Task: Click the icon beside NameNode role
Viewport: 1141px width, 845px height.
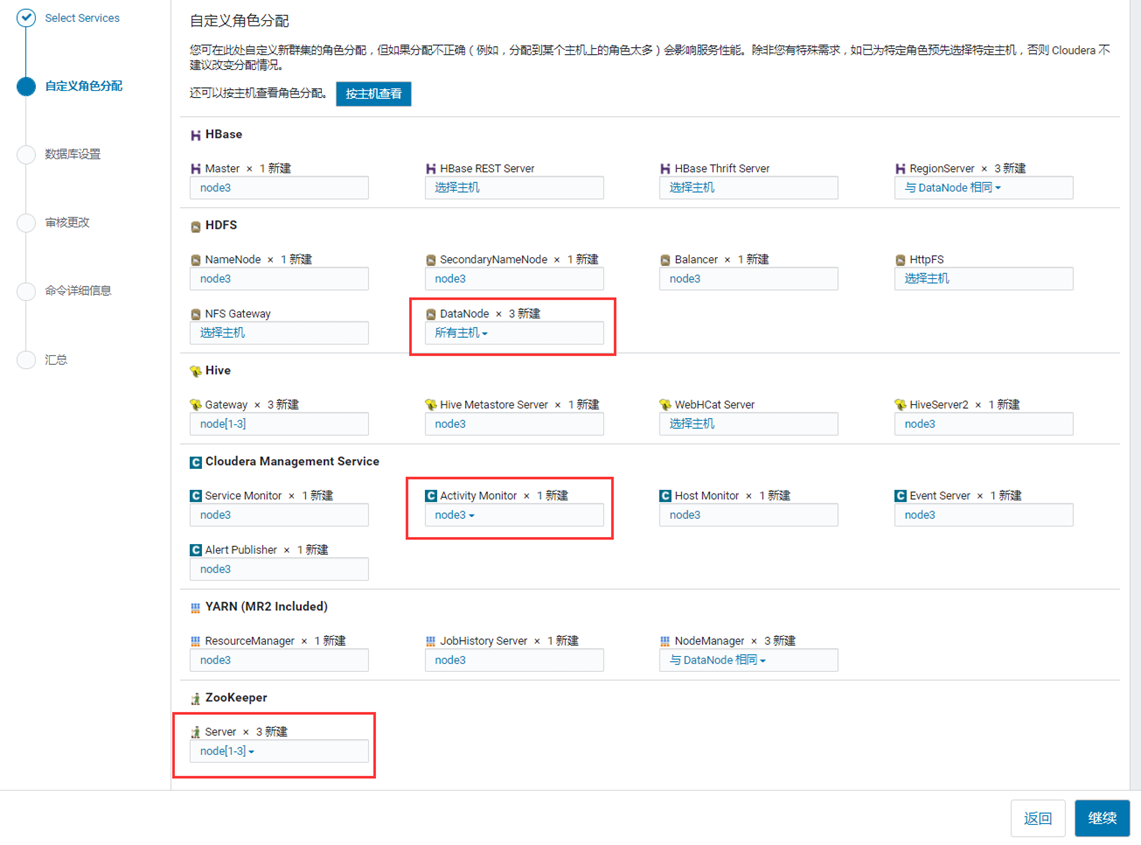Action: 195,260
